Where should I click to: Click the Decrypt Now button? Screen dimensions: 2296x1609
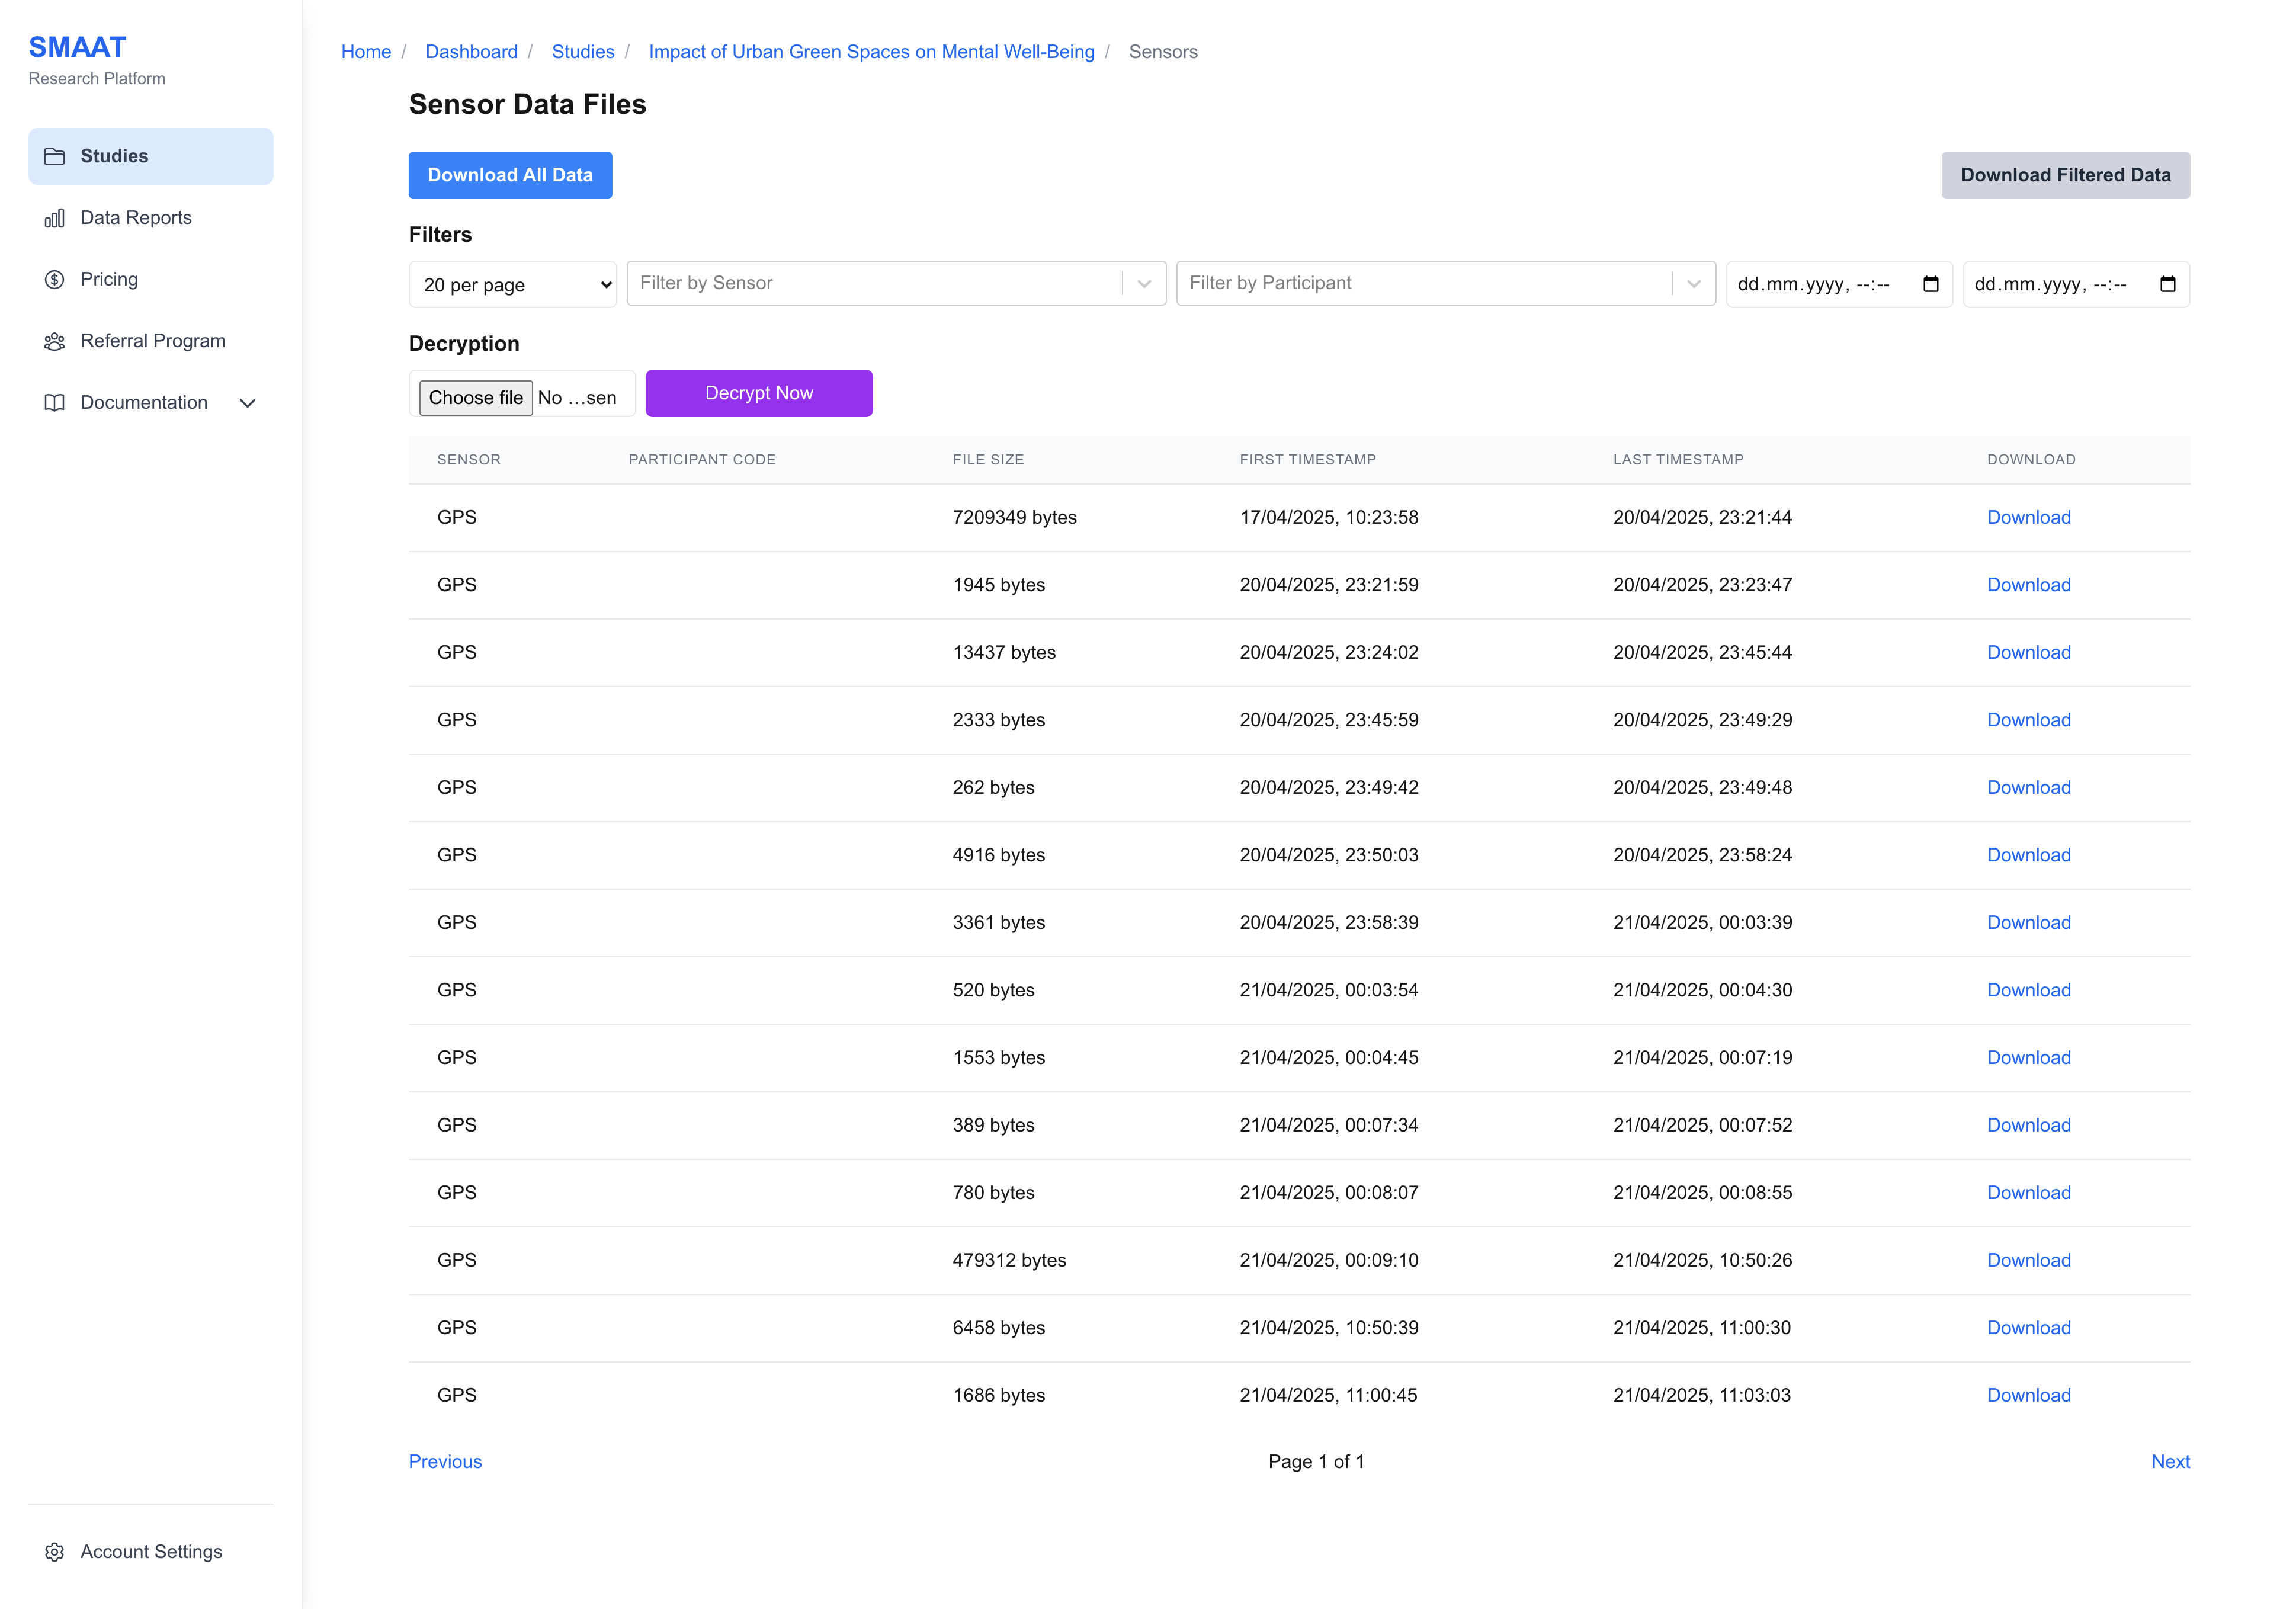click(759, 392)
